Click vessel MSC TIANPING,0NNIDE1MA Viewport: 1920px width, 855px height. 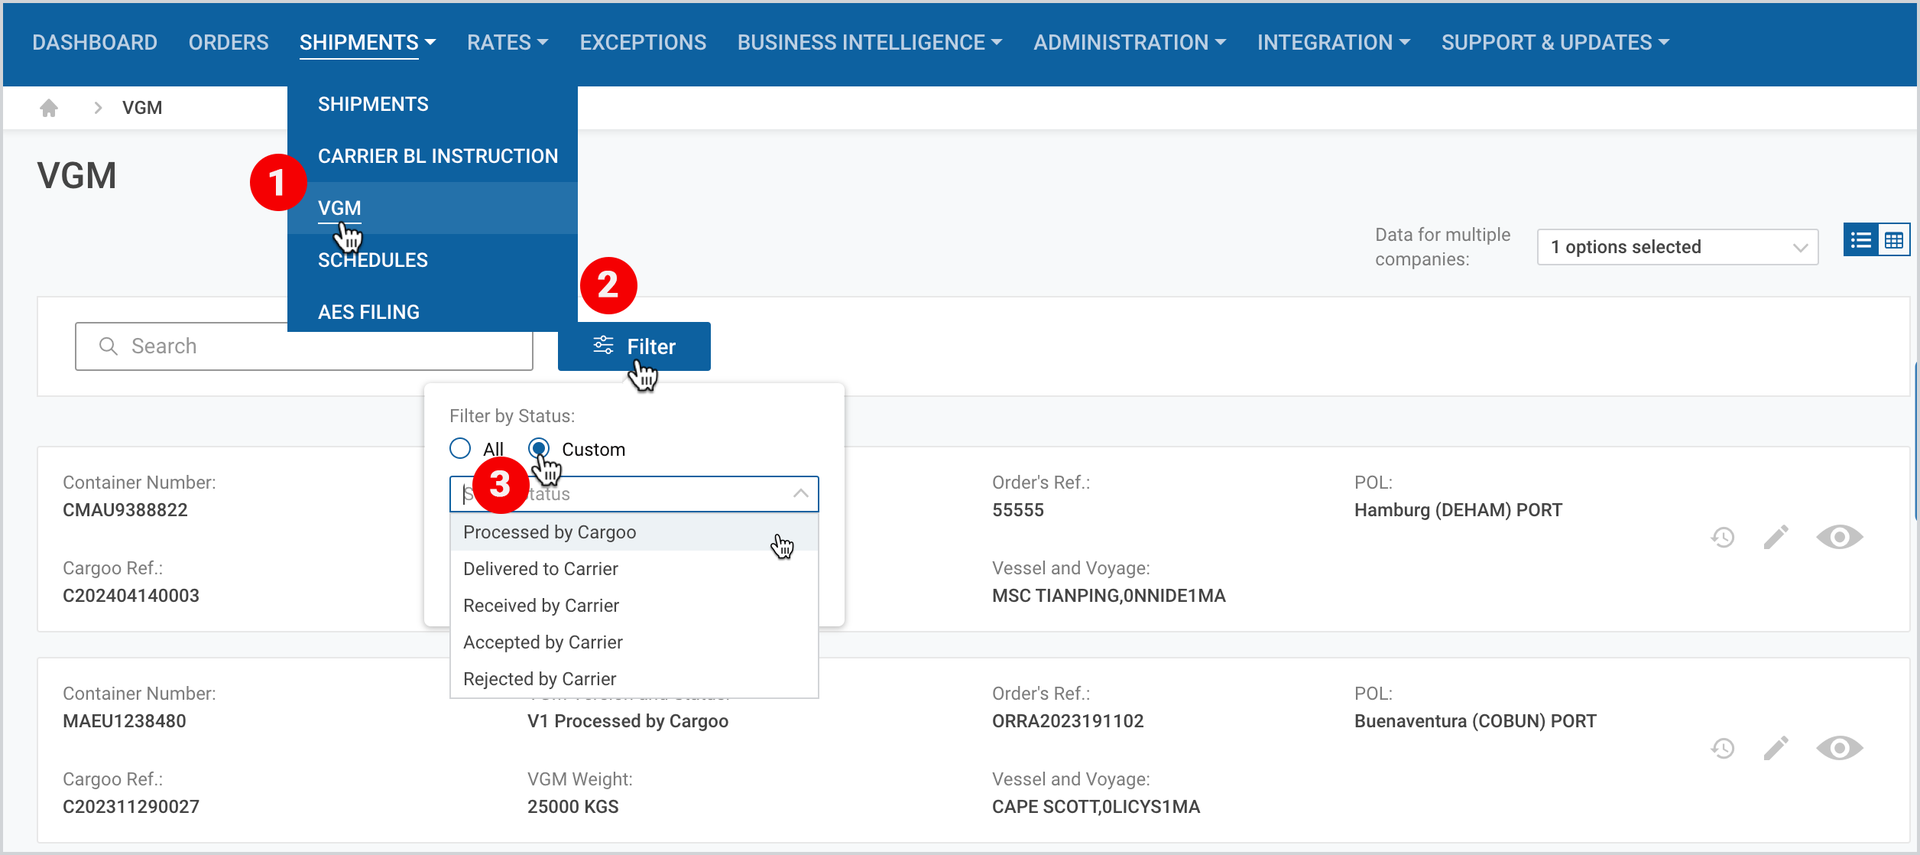[x=1109, y=596]
